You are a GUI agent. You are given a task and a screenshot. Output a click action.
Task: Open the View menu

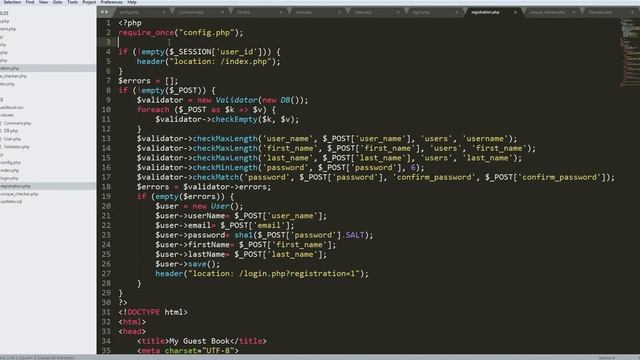(x=43, y=2)
